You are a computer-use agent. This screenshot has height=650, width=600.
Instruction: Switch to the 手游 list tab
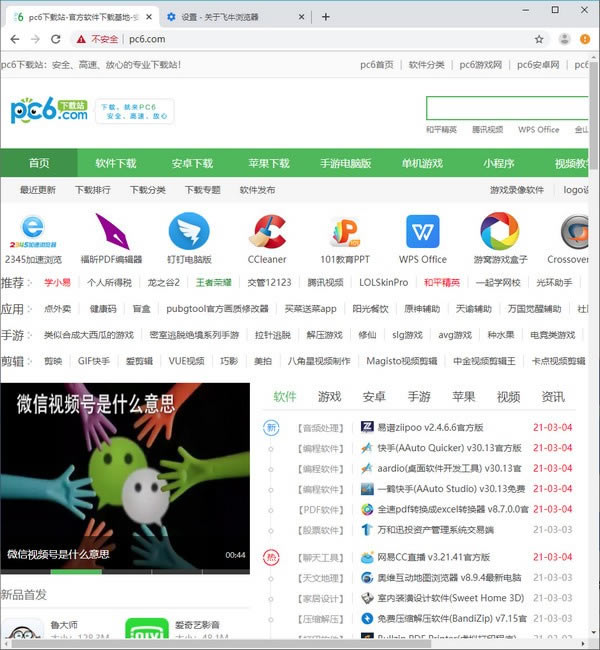(419, 397)
